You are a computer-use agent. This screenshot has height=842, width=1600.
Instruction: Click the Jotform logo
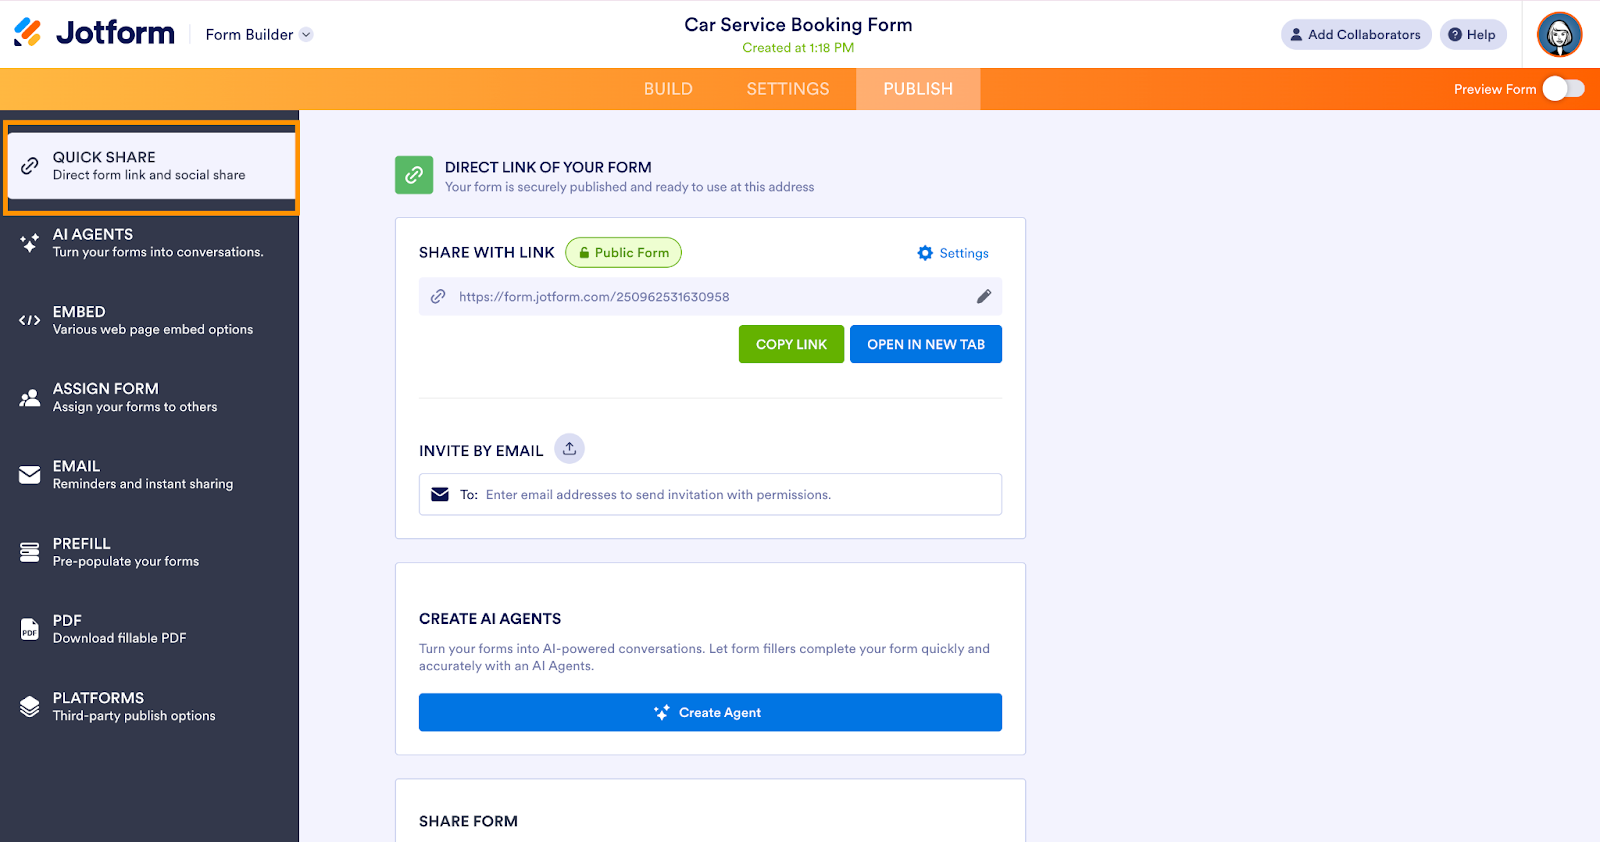click(x=95, y=33)
